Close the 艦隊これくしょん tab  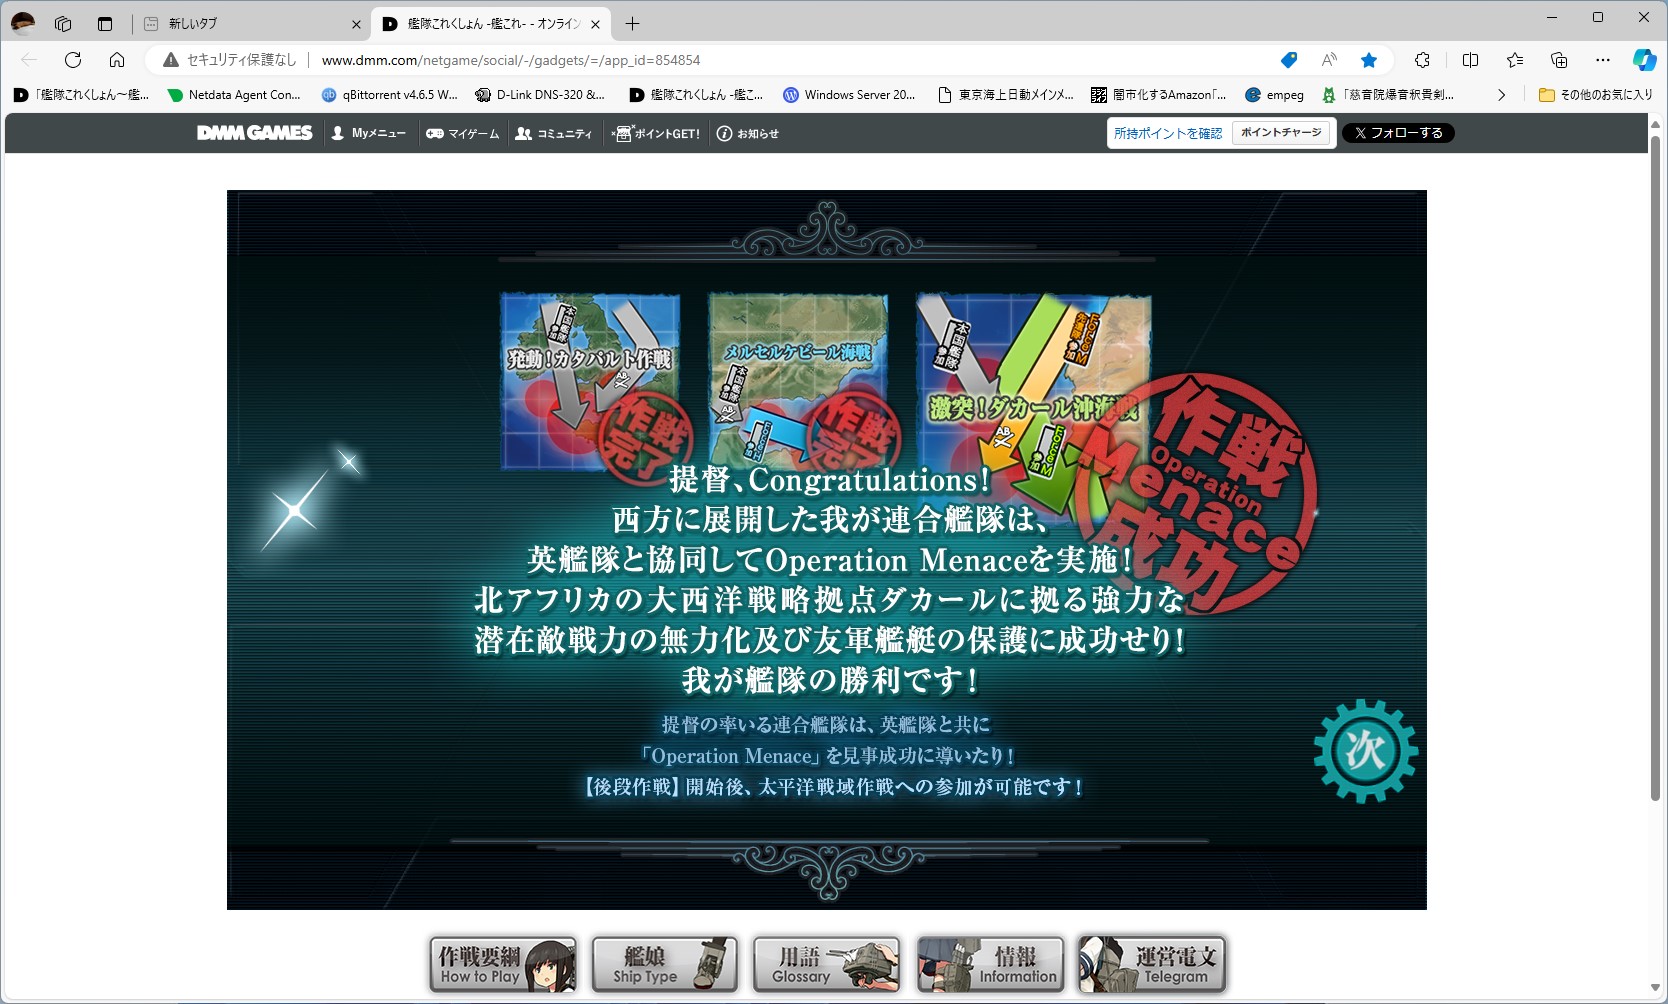(x=595, y=24)
